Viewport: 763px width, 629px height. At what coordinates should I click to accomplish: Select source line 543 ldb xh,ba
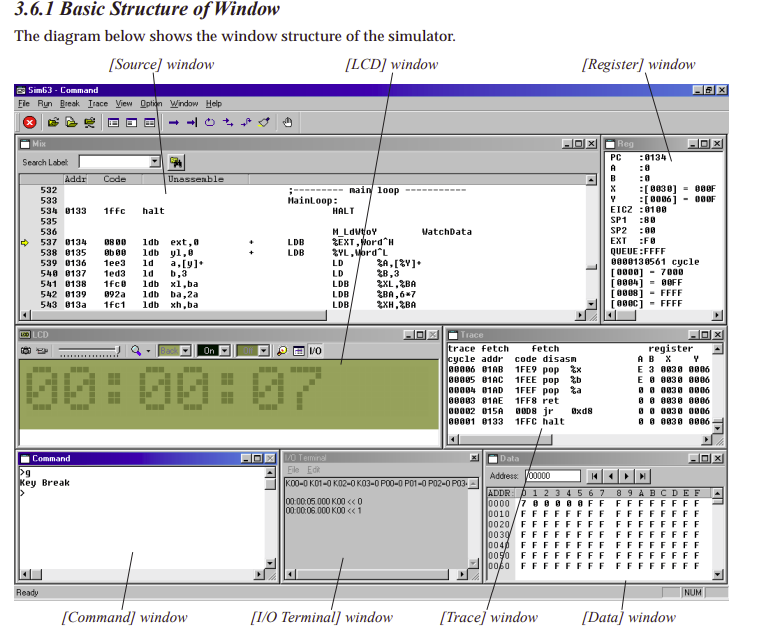point(302,305)
